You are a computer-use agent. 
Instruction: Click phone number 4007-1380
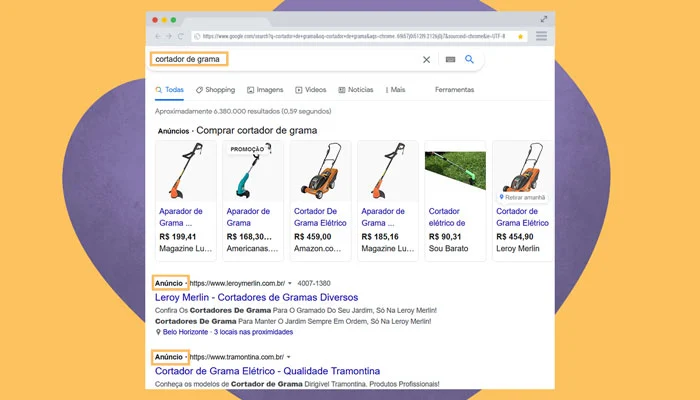[314, 283]
